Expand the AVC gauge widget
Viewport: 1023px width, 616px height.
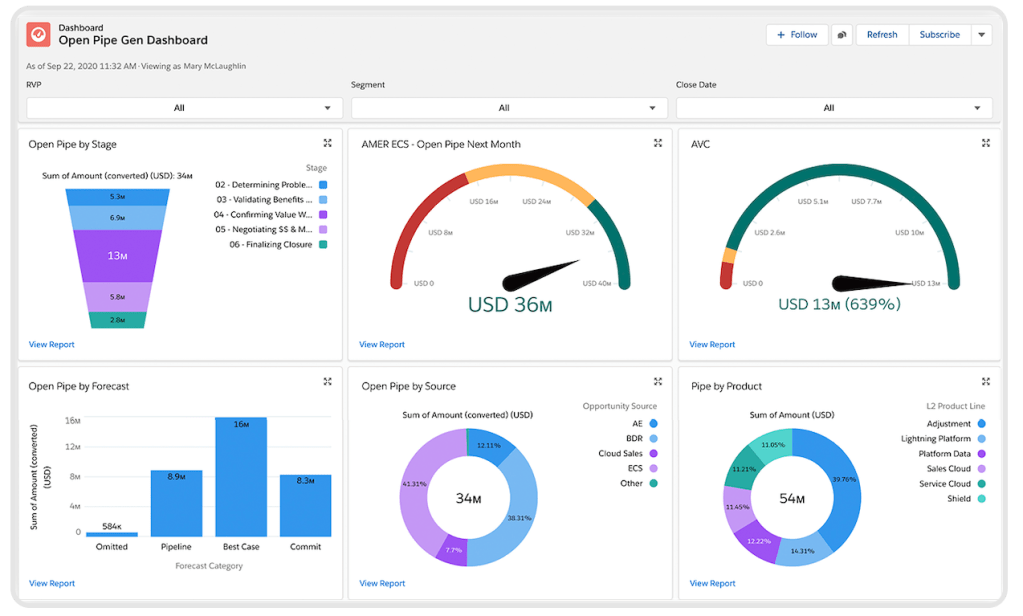[986, 142]
